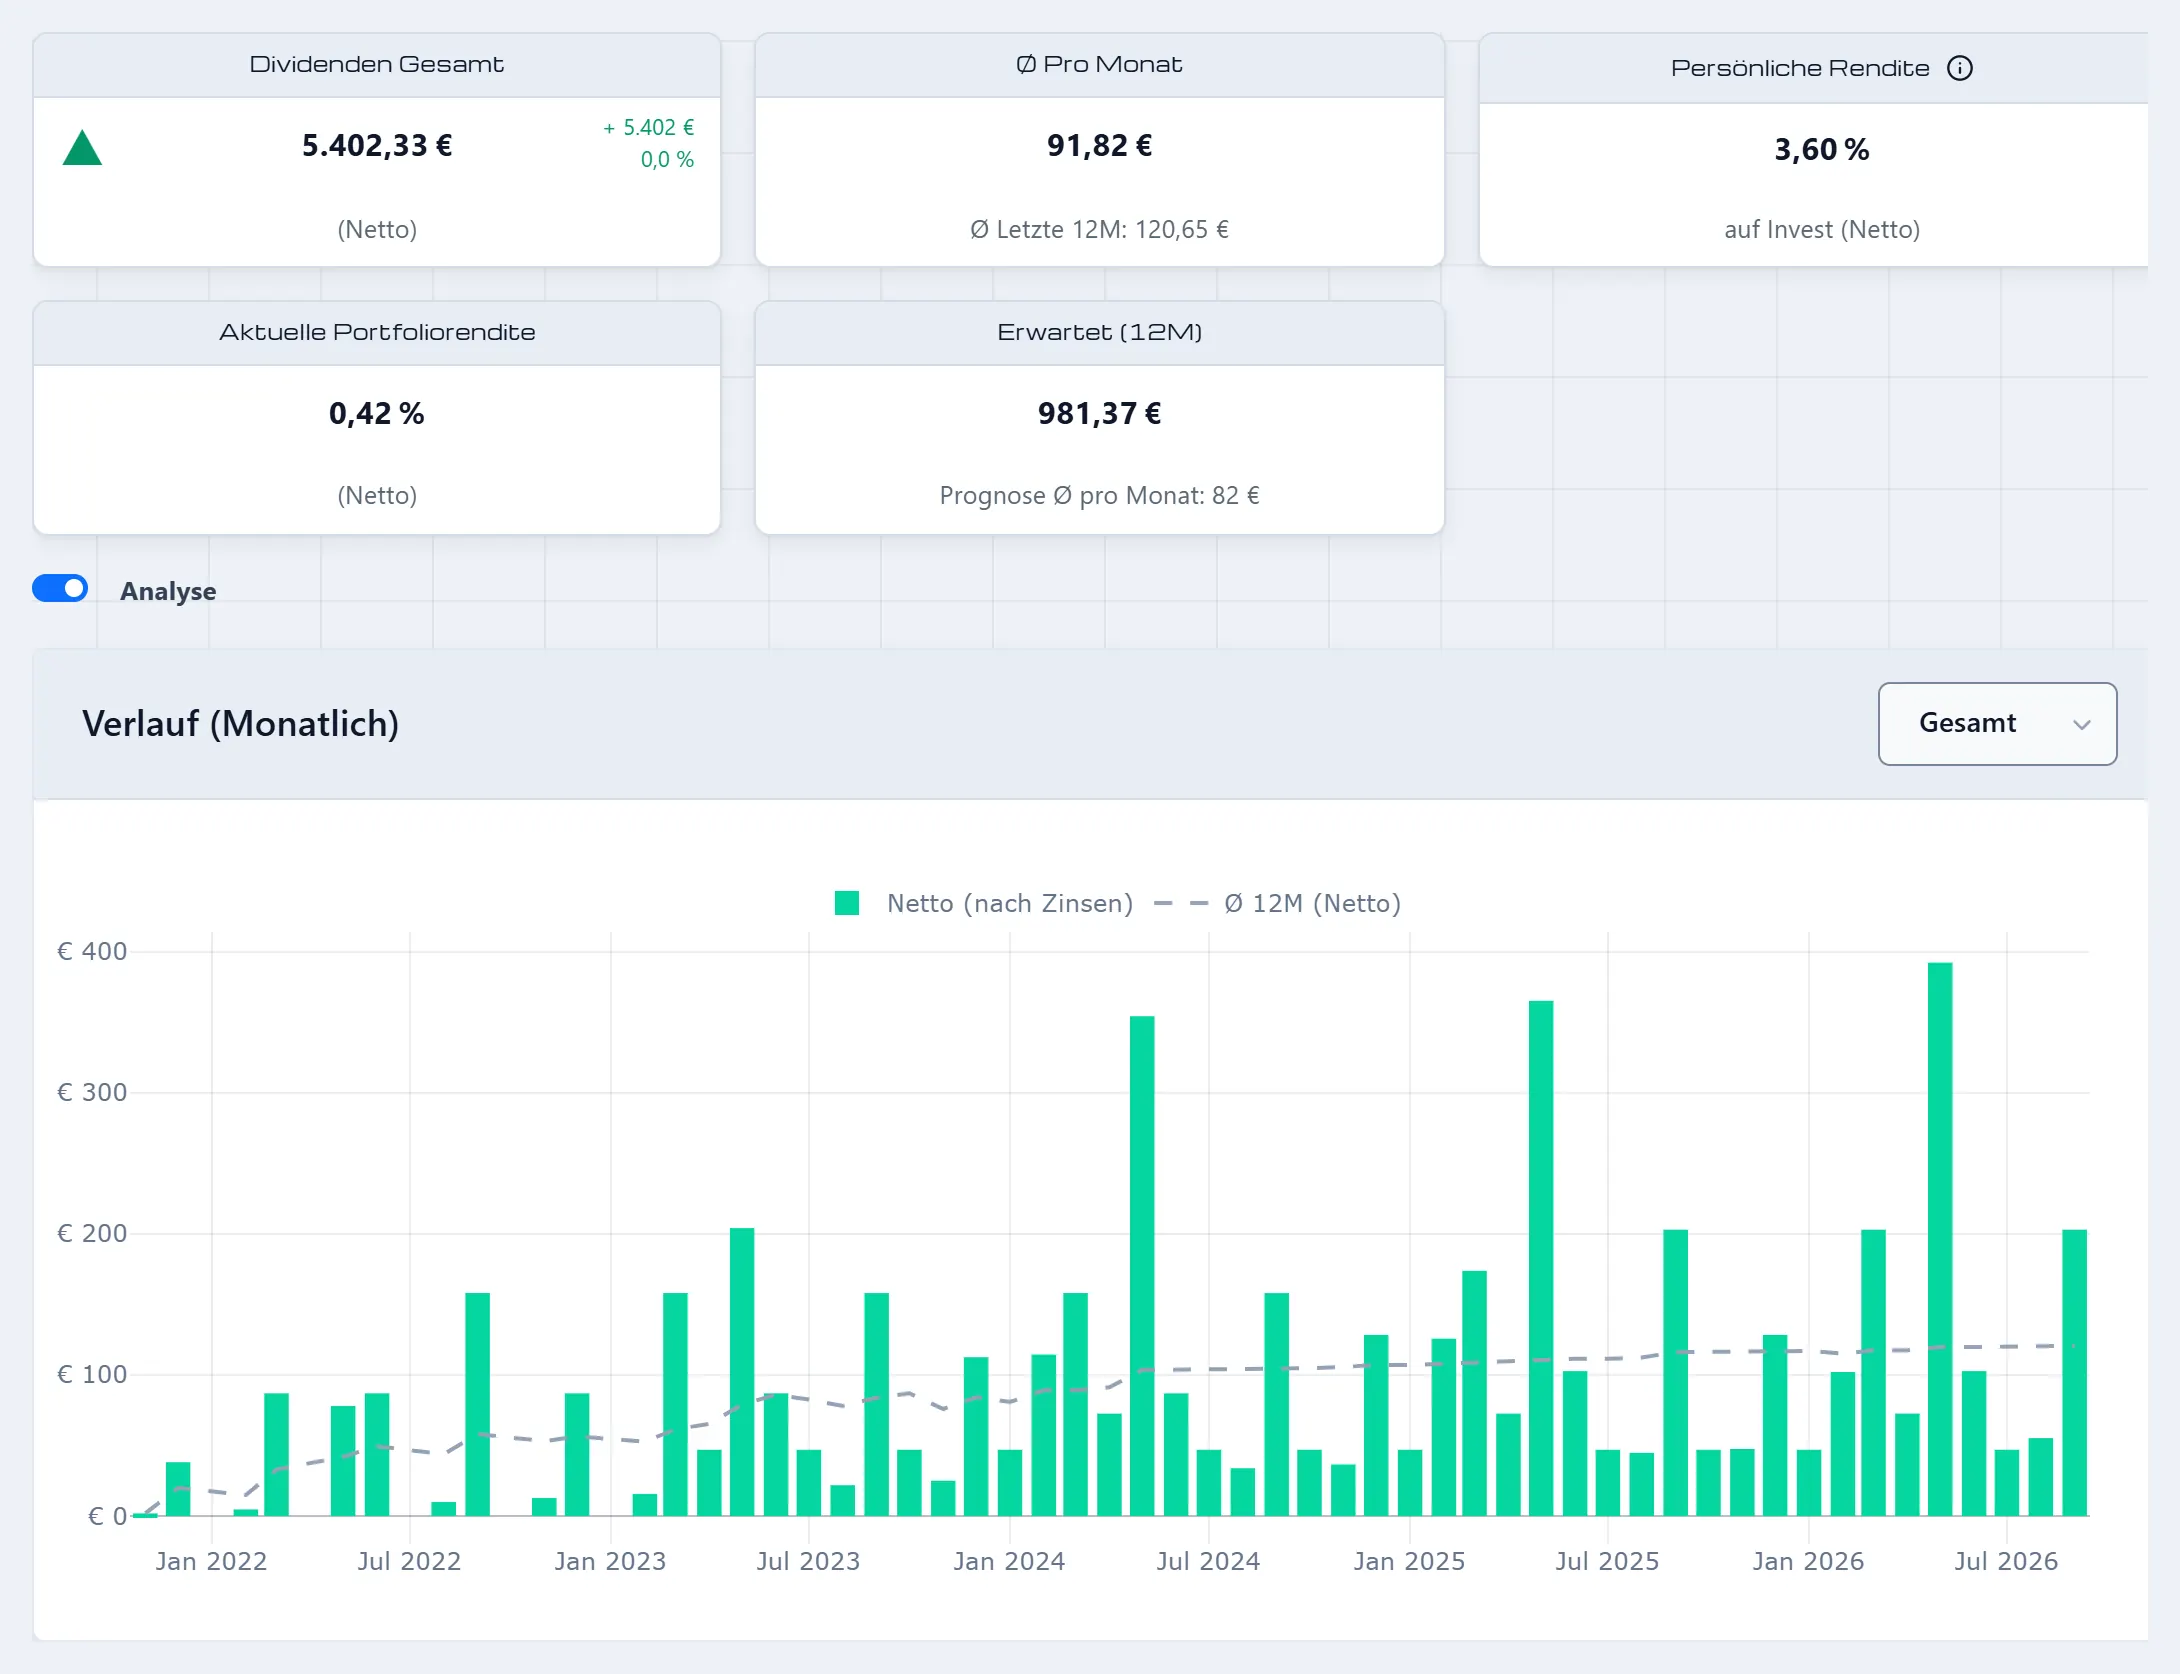Click the Prognose Ø pro Monat: 82 € text
This screenshot has width=2180, height=1674.
1099,495
